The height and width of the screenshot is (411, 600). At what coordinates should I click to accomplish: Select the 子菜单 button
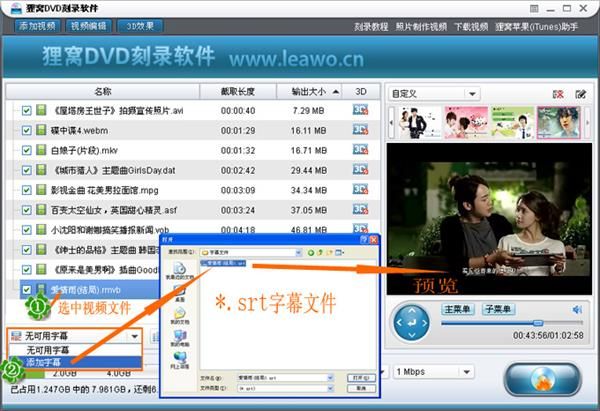499,309
